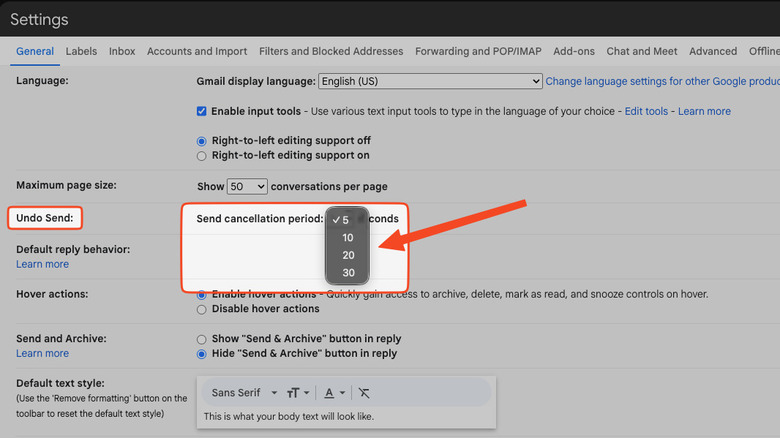Open the Filters and Blocked Addresses tab
The image size is (780, 438).
pos(331,51)
